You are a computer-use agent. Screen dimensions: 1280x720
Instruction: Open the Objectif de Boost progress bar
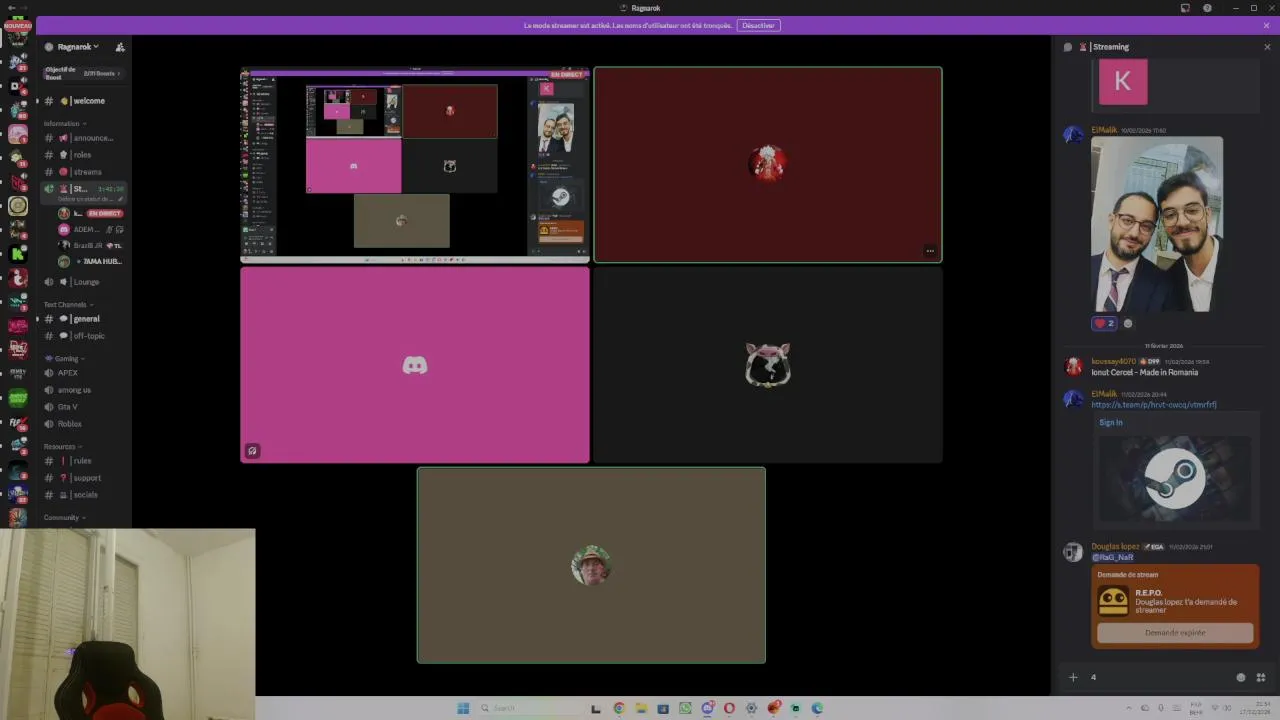point(84,73)
